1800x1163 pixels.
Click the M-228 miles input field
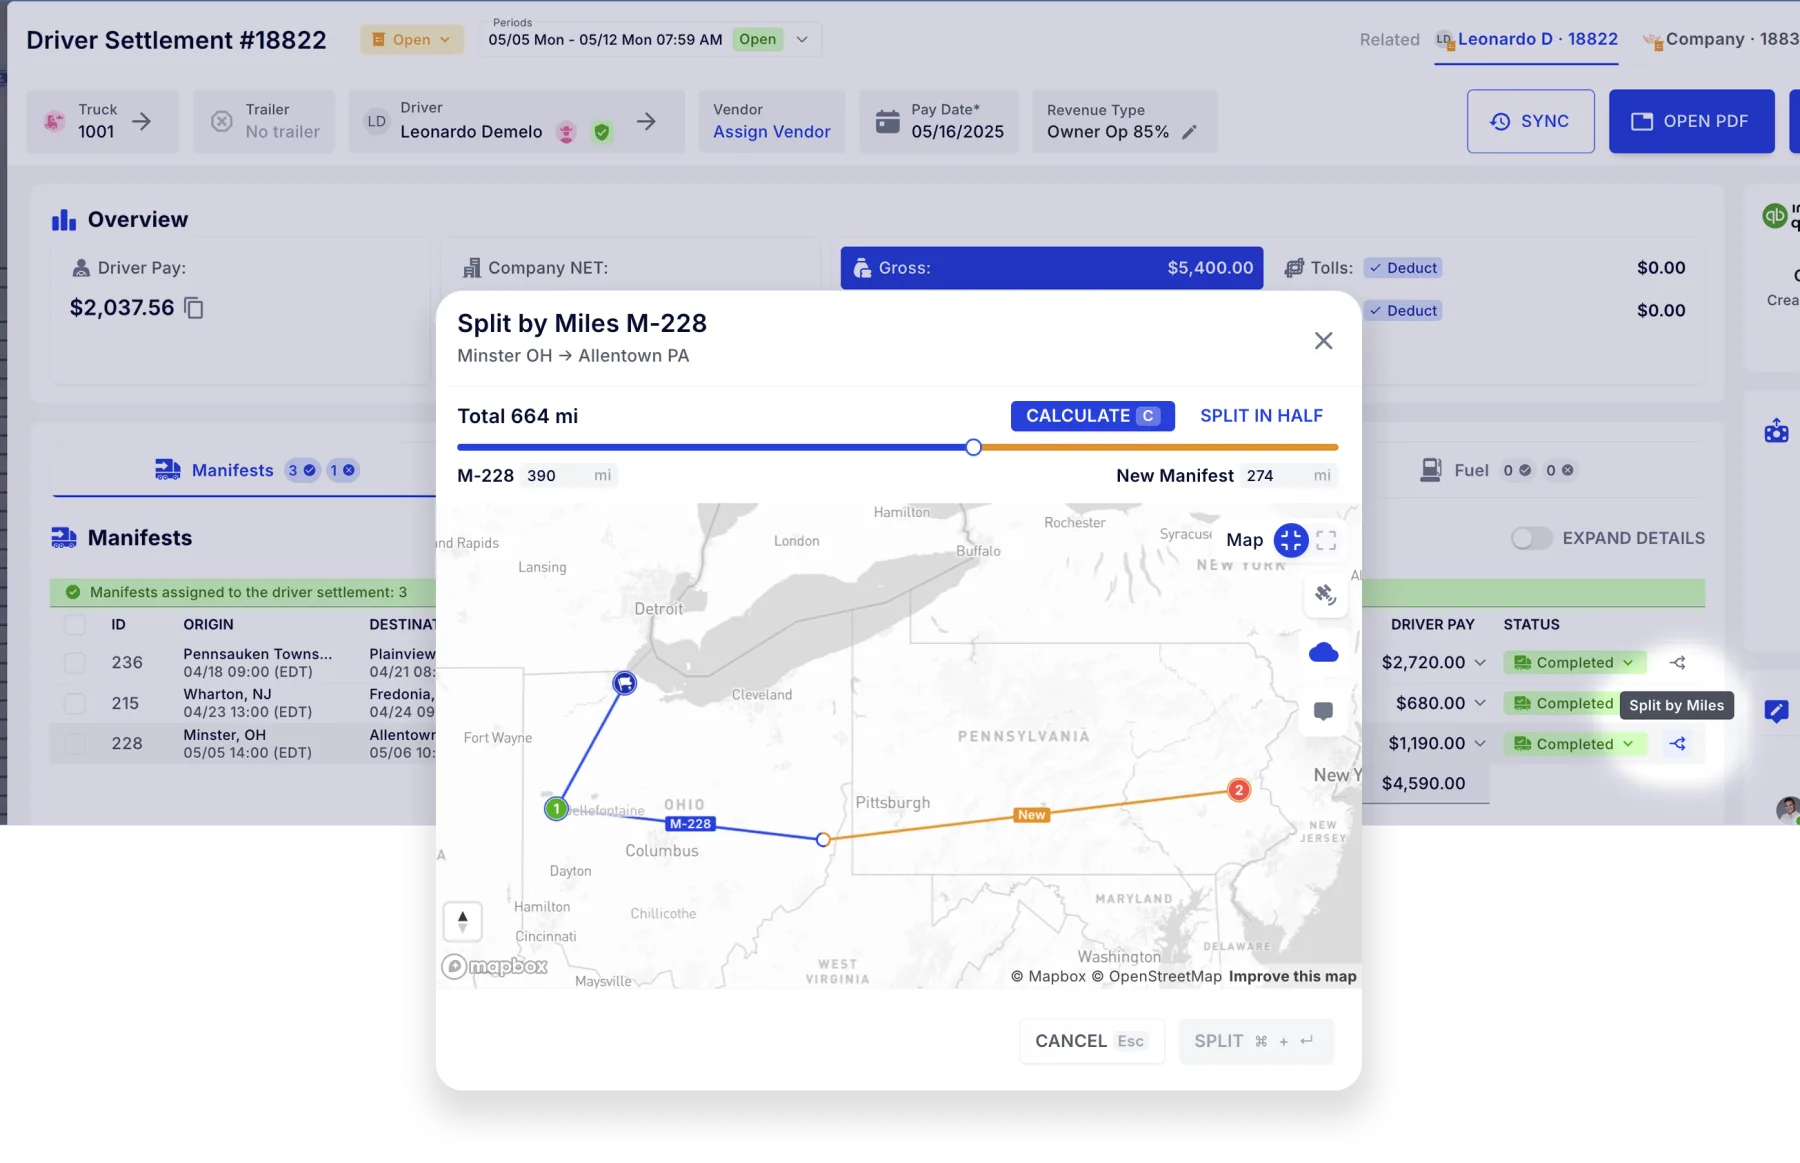pos(568,476)
